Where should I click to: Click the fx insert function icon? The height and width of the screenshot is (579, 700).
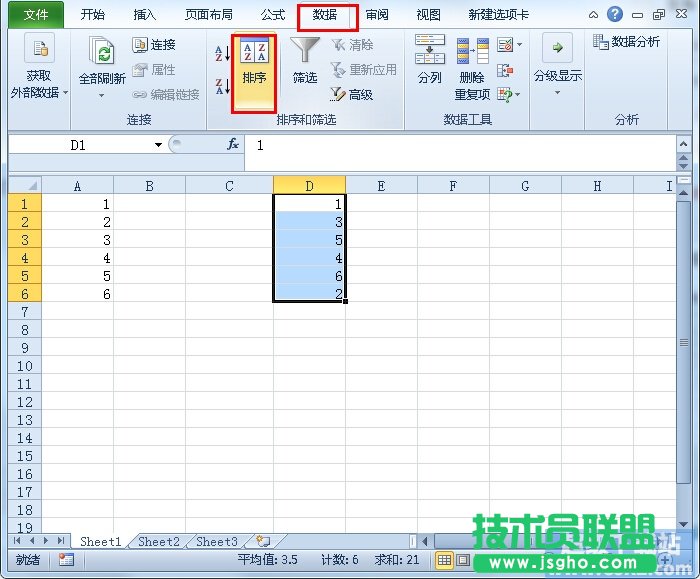click(x=233, y=144)
